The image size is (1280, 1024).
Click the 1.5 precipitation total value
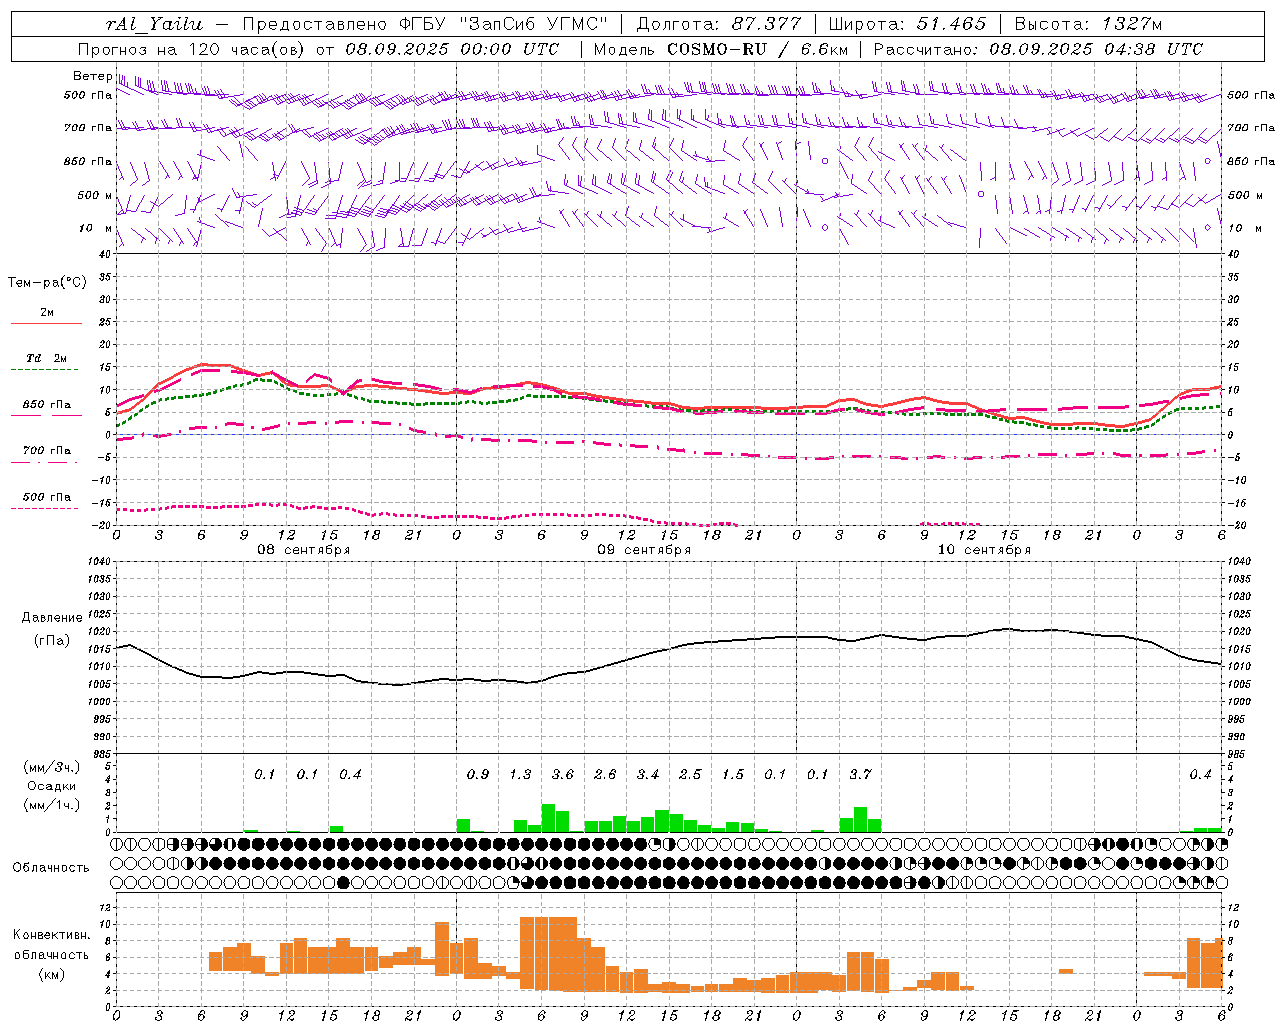click(732, 774)
